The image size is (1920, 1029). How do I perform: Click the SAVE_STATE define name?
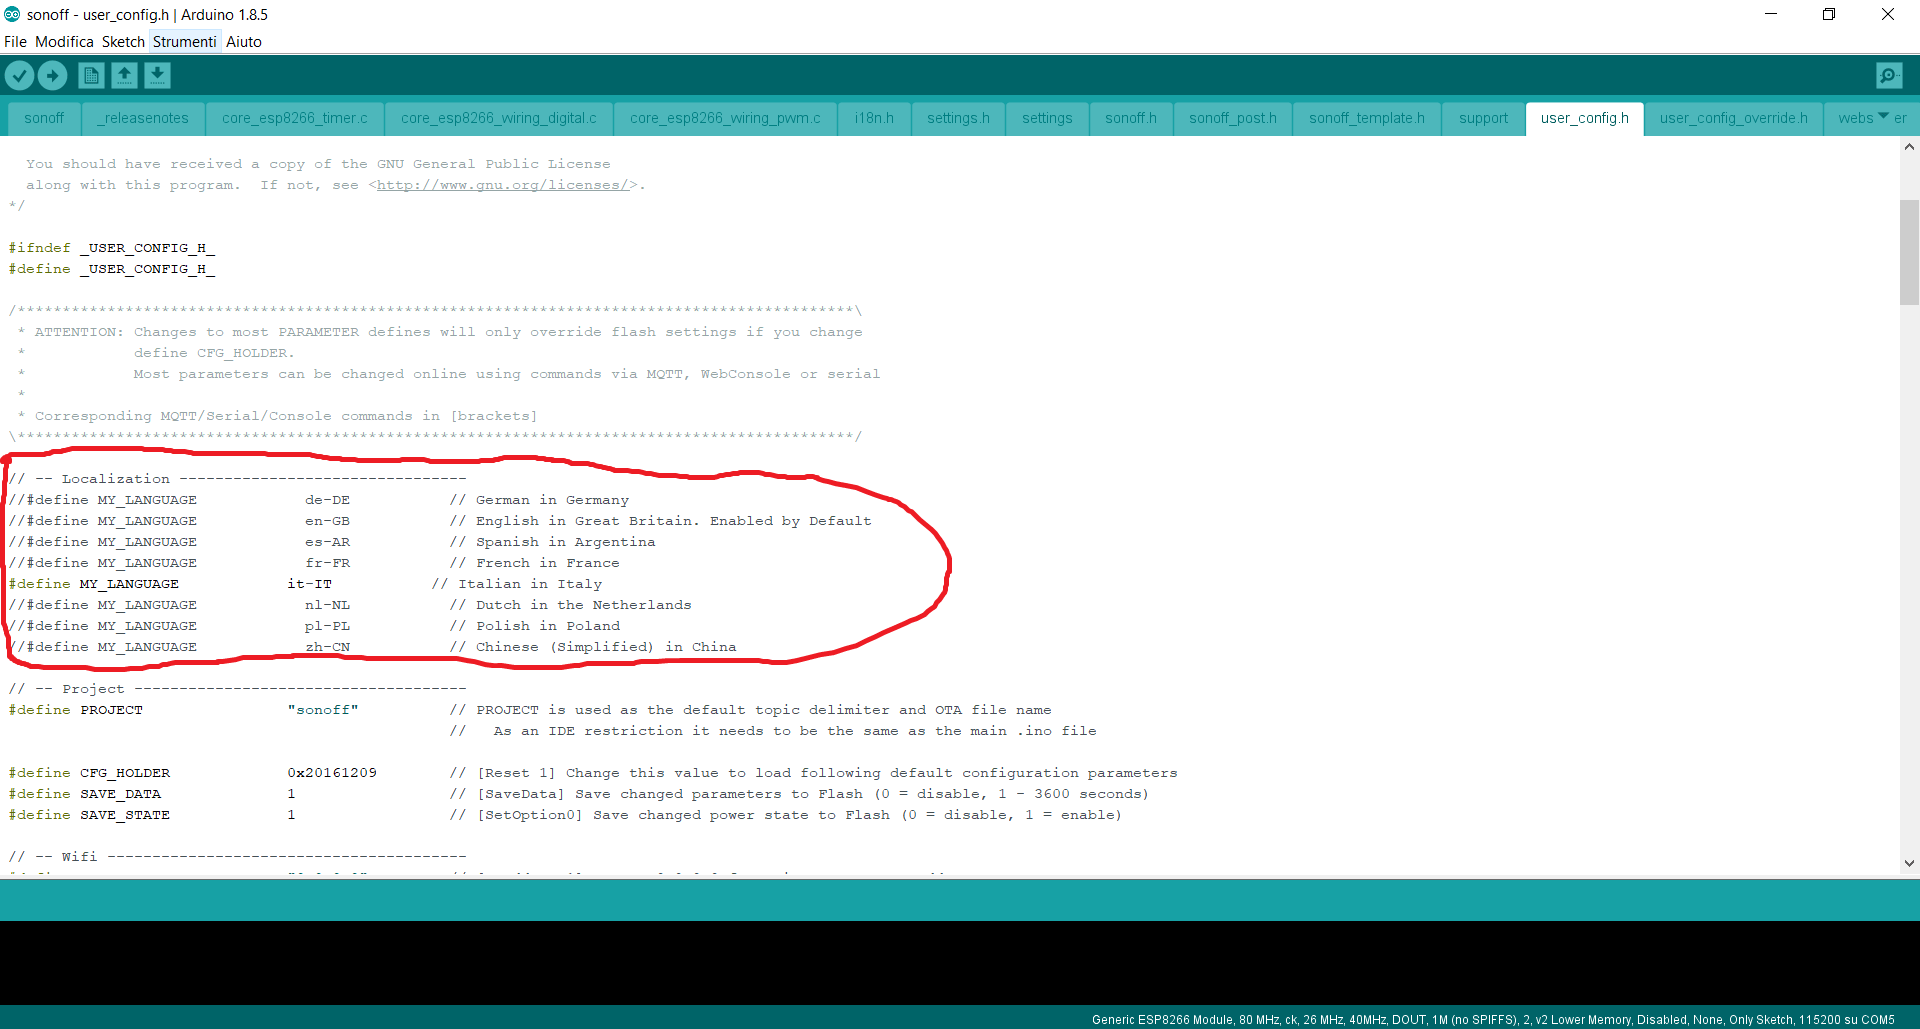[125, 815]
